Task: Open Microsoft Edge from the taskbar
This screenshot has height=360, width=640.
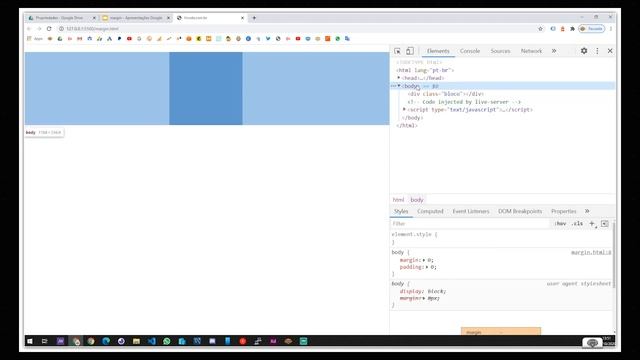Action: pos(106,341)
